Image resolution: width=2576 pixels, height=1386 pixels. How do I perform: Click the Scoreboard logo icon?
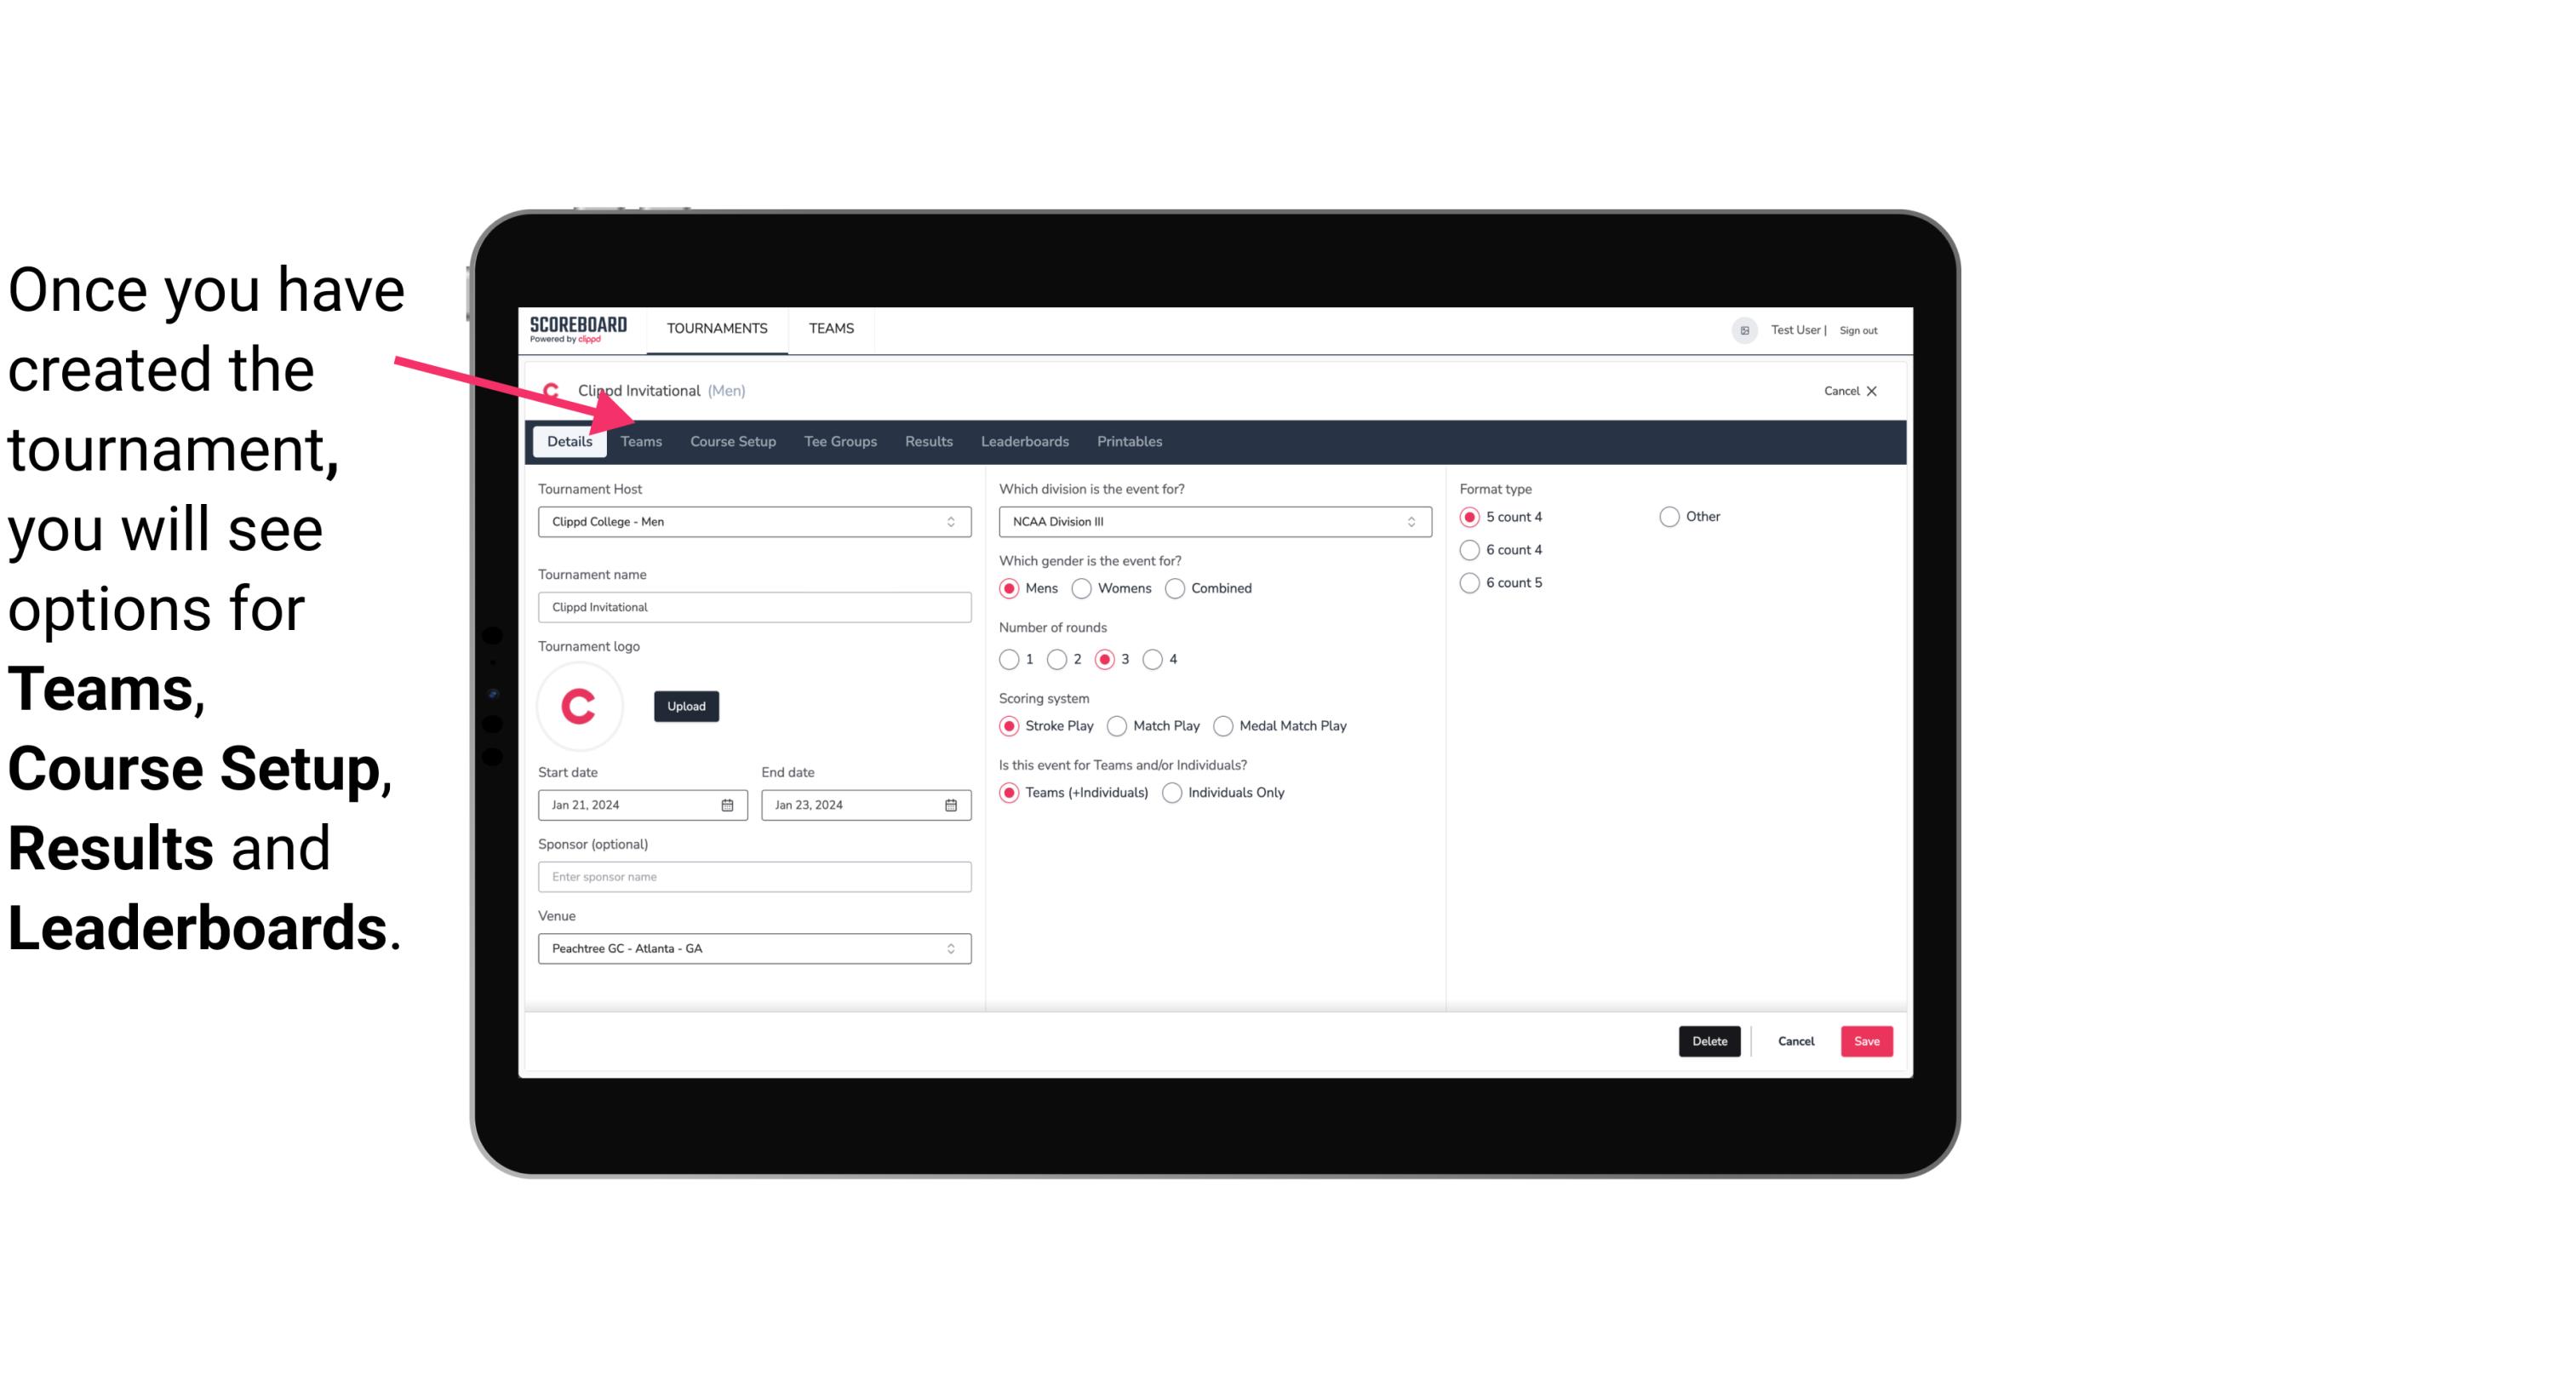[576, 329]
